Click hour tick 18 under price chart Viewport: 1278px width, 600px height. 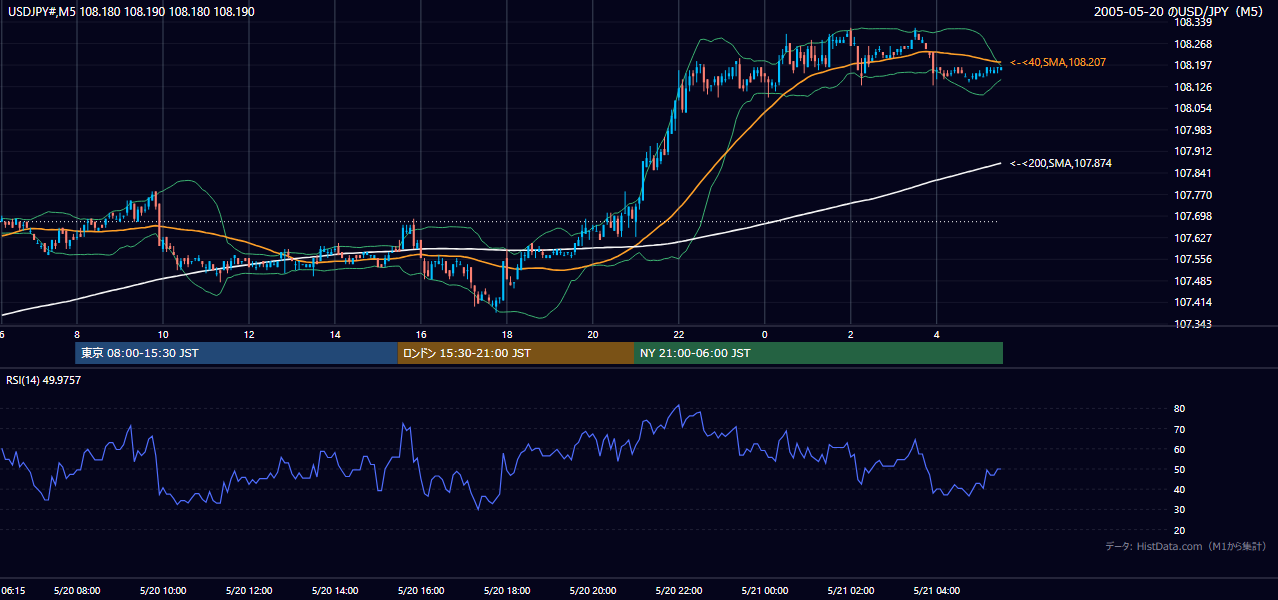(x=507, y=335)
